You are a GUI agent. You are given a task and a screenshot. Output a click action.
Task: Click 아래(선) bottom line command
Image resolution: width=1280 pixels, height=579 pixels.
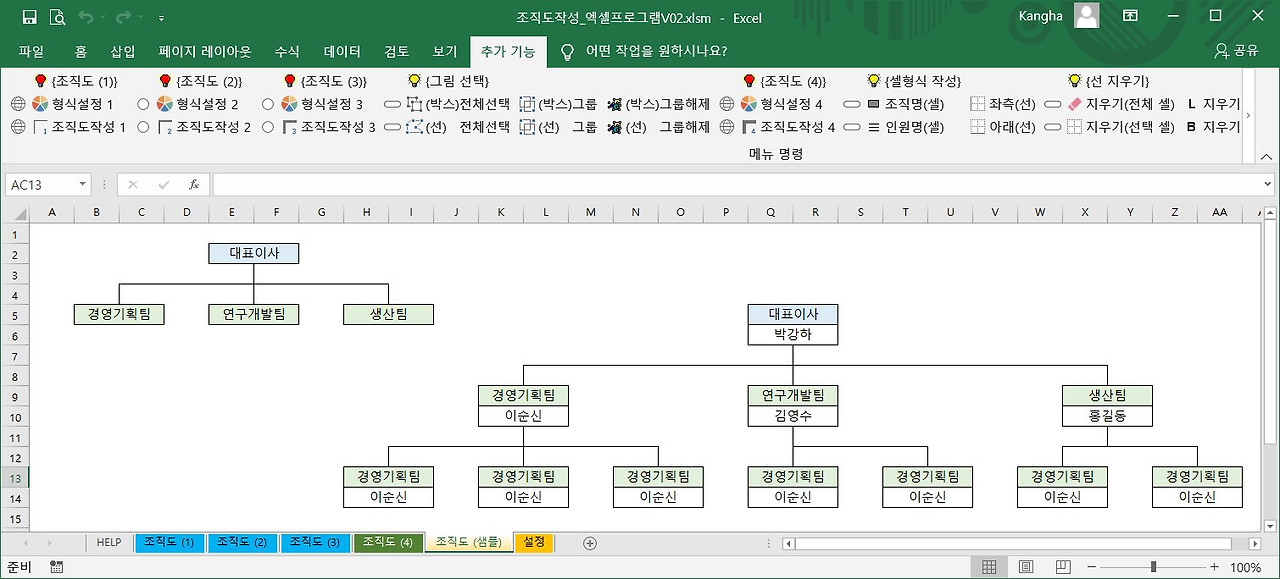click(x=1003, y=127)
